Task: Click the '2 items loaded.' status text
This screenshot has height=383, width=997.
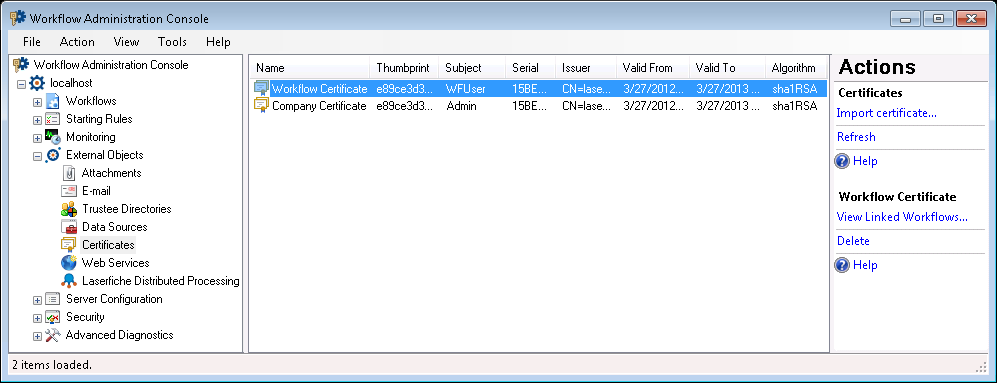Action: (52, 365)
